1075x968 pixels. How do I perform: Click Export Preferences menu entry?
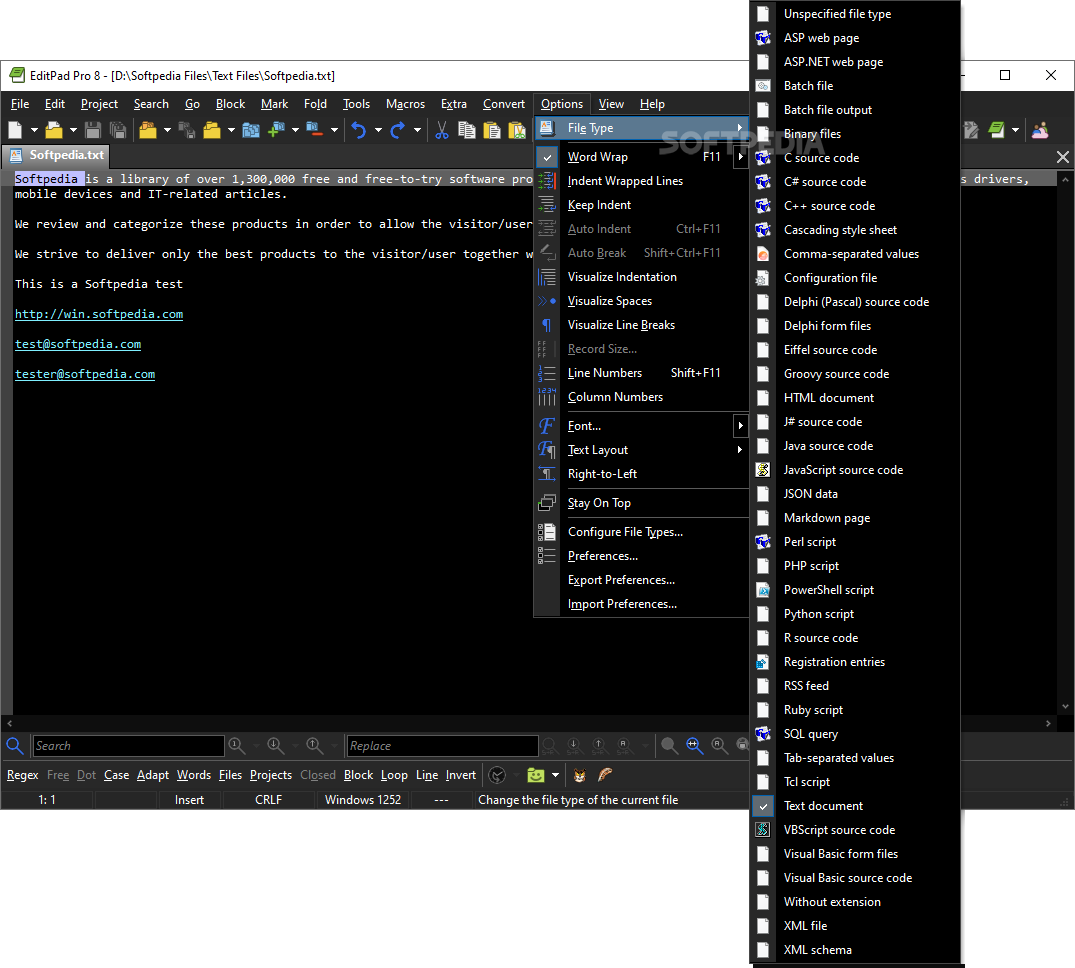641,580
